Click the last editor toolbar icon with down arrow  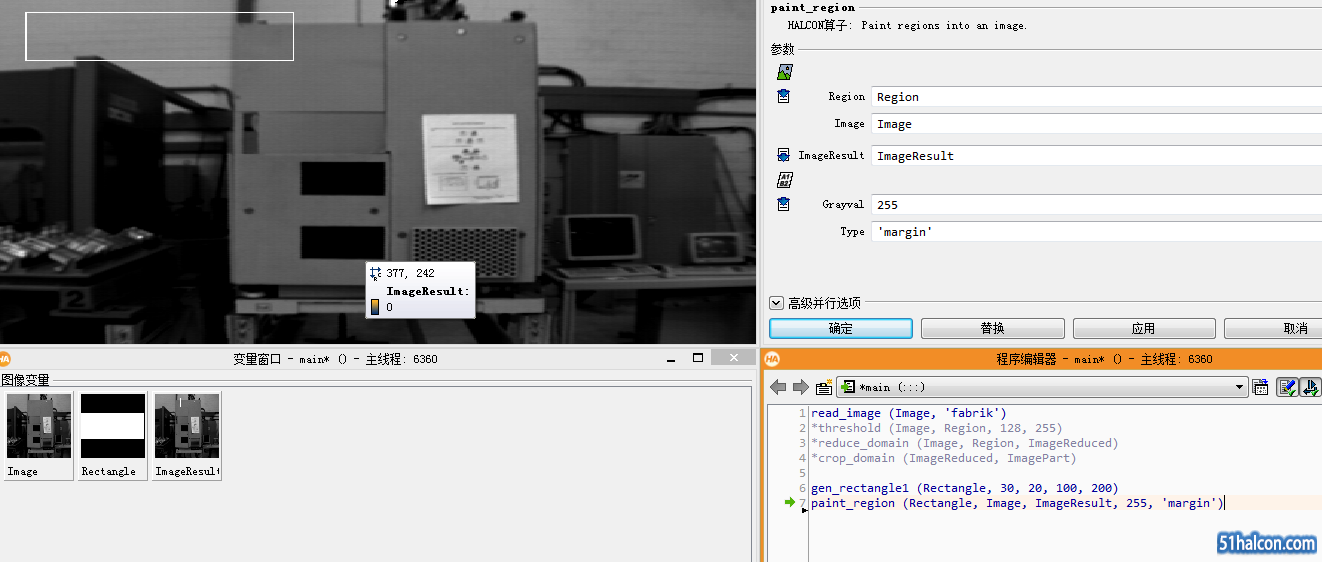click(1310, 387)
